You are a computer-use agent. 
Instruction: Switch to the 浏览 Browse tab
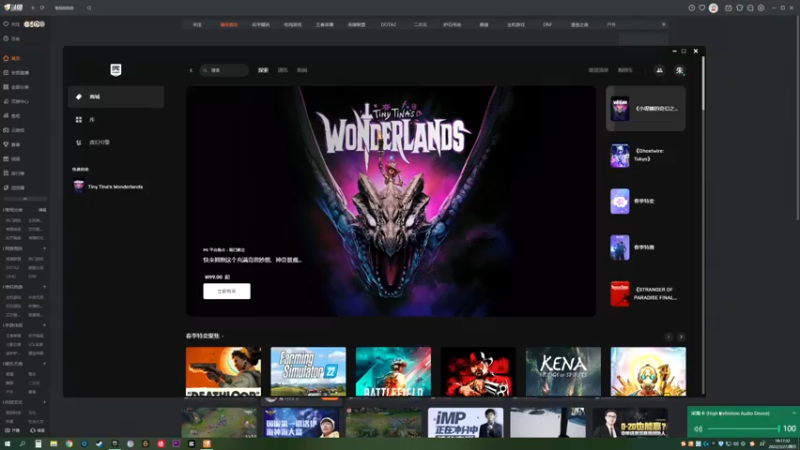(x=283, y=70)
